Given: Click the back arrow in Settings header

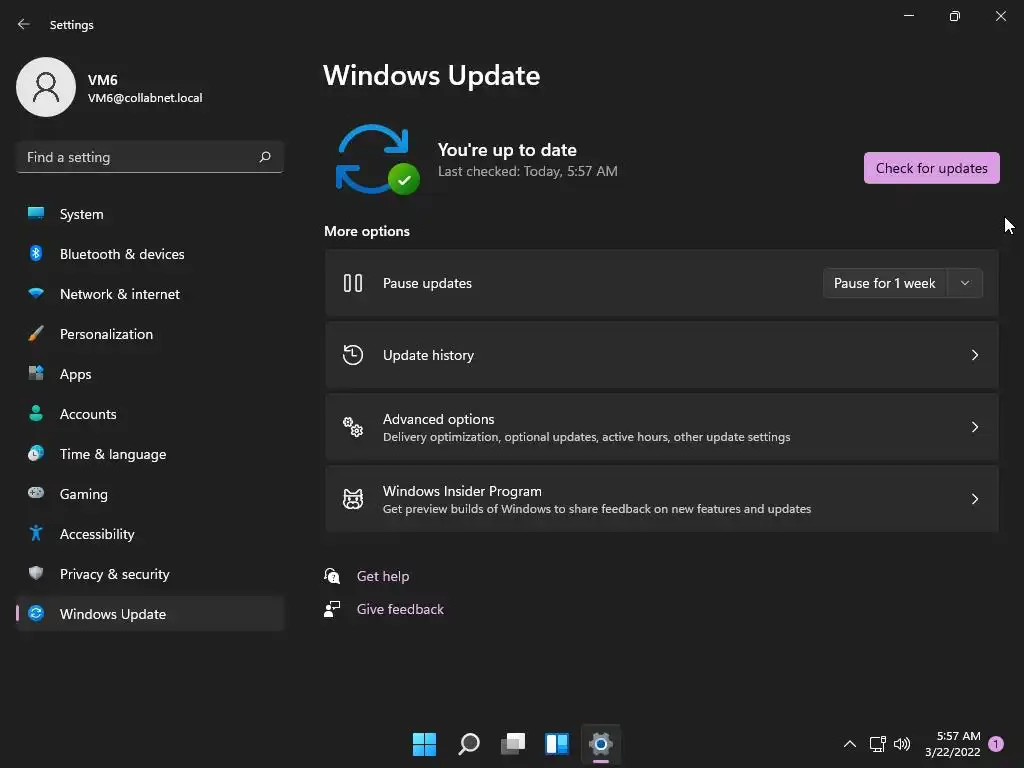Looking at the screenshot, I should coord(24,24).
